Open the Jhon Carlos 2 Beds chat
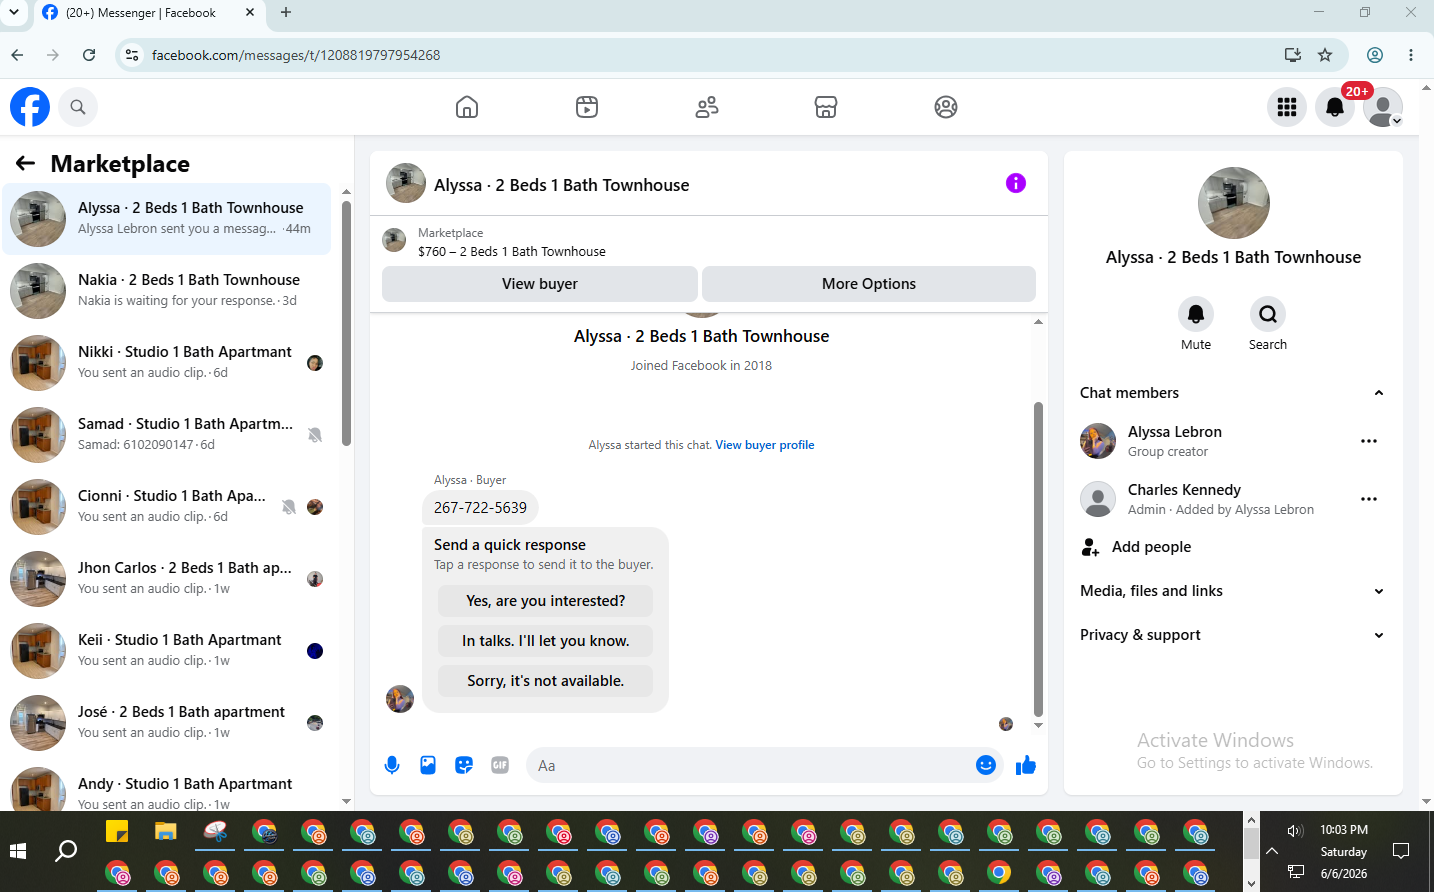The image size is (1434, 892). (x=167, y=579)
